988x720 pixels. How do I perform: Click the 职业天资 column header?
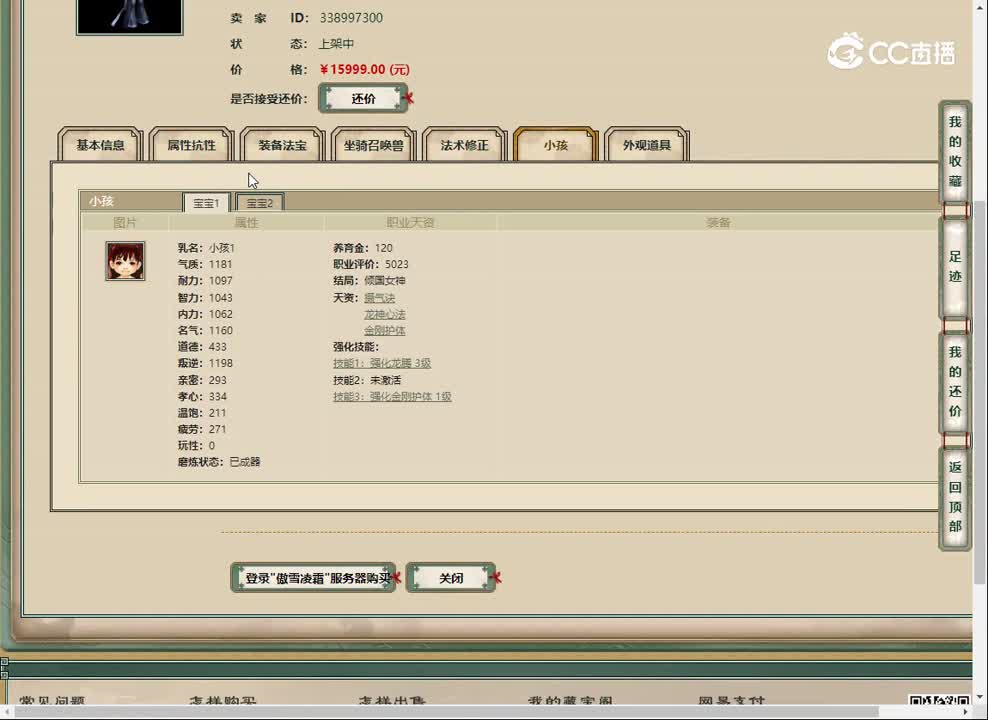[x=410, y=222]
